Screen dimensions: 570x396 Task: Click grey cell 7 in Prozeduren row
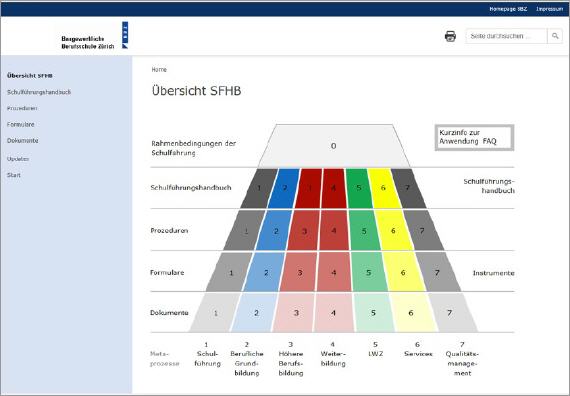pos(423,231)
